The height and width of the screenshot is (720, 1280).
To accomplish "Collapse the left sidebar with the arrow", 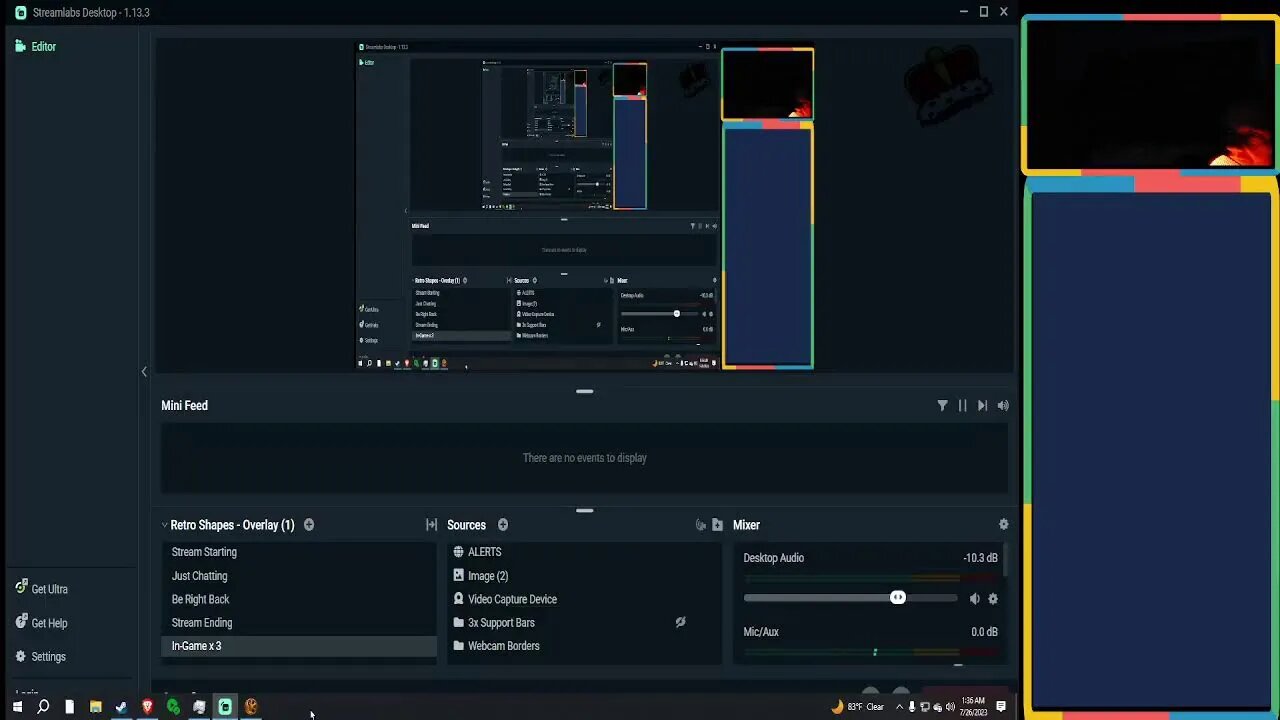I will 144,372.
